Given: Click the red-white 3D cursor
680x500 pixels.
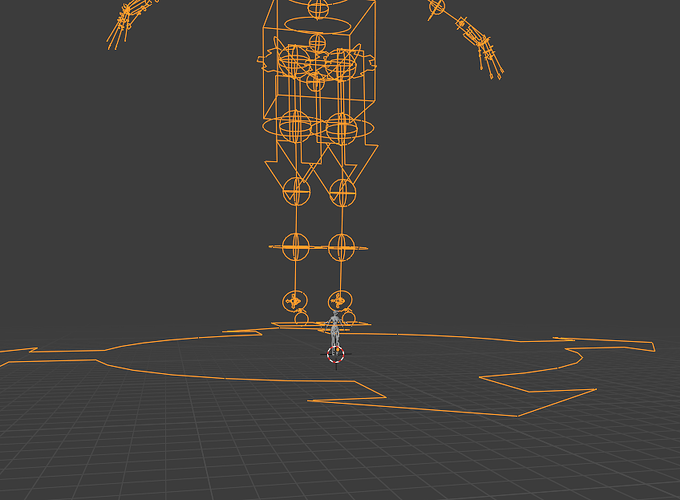Looking at the screenshot, I should tap(336, 354).
